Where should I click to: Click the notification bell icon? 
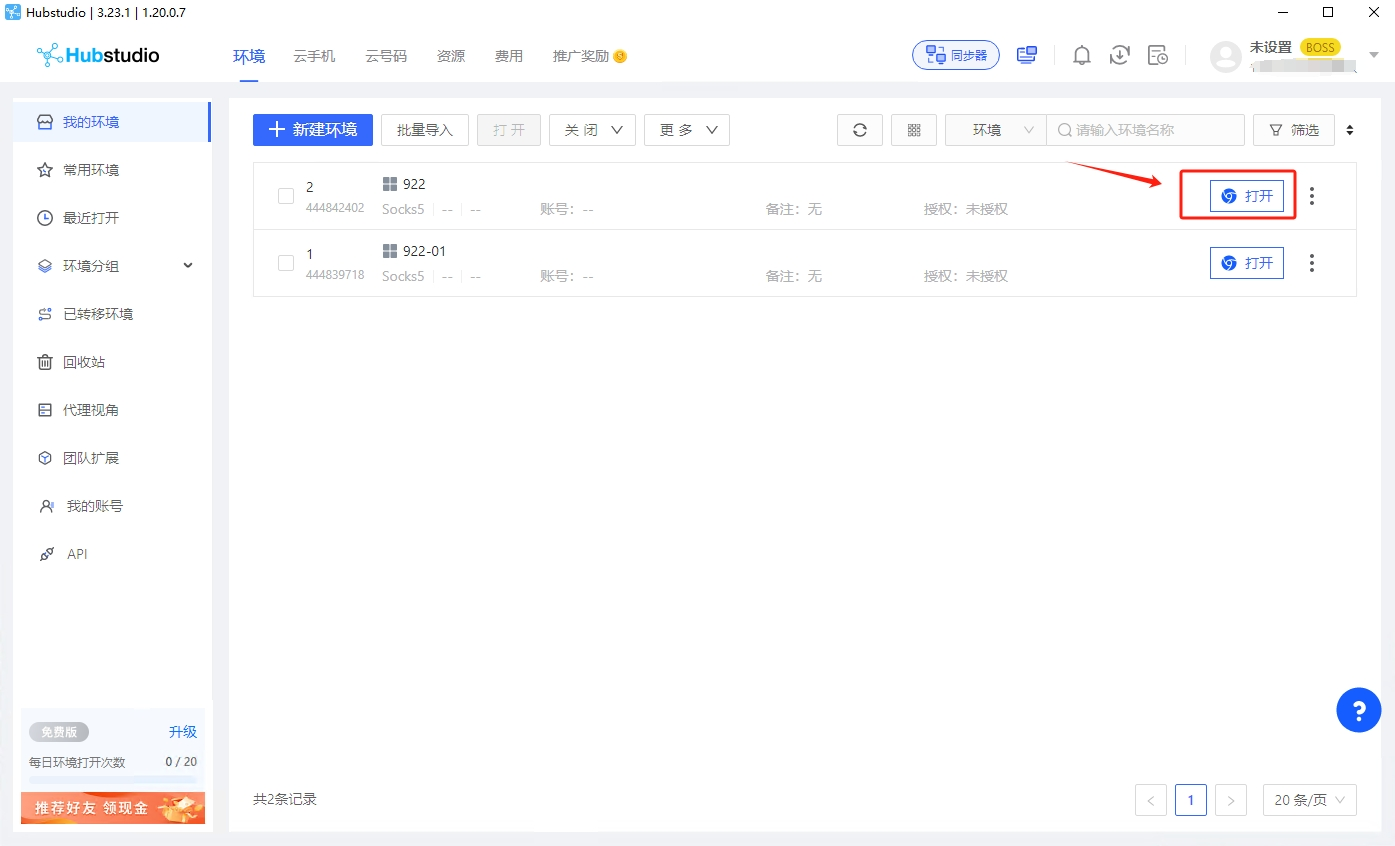coord(1081,56)
